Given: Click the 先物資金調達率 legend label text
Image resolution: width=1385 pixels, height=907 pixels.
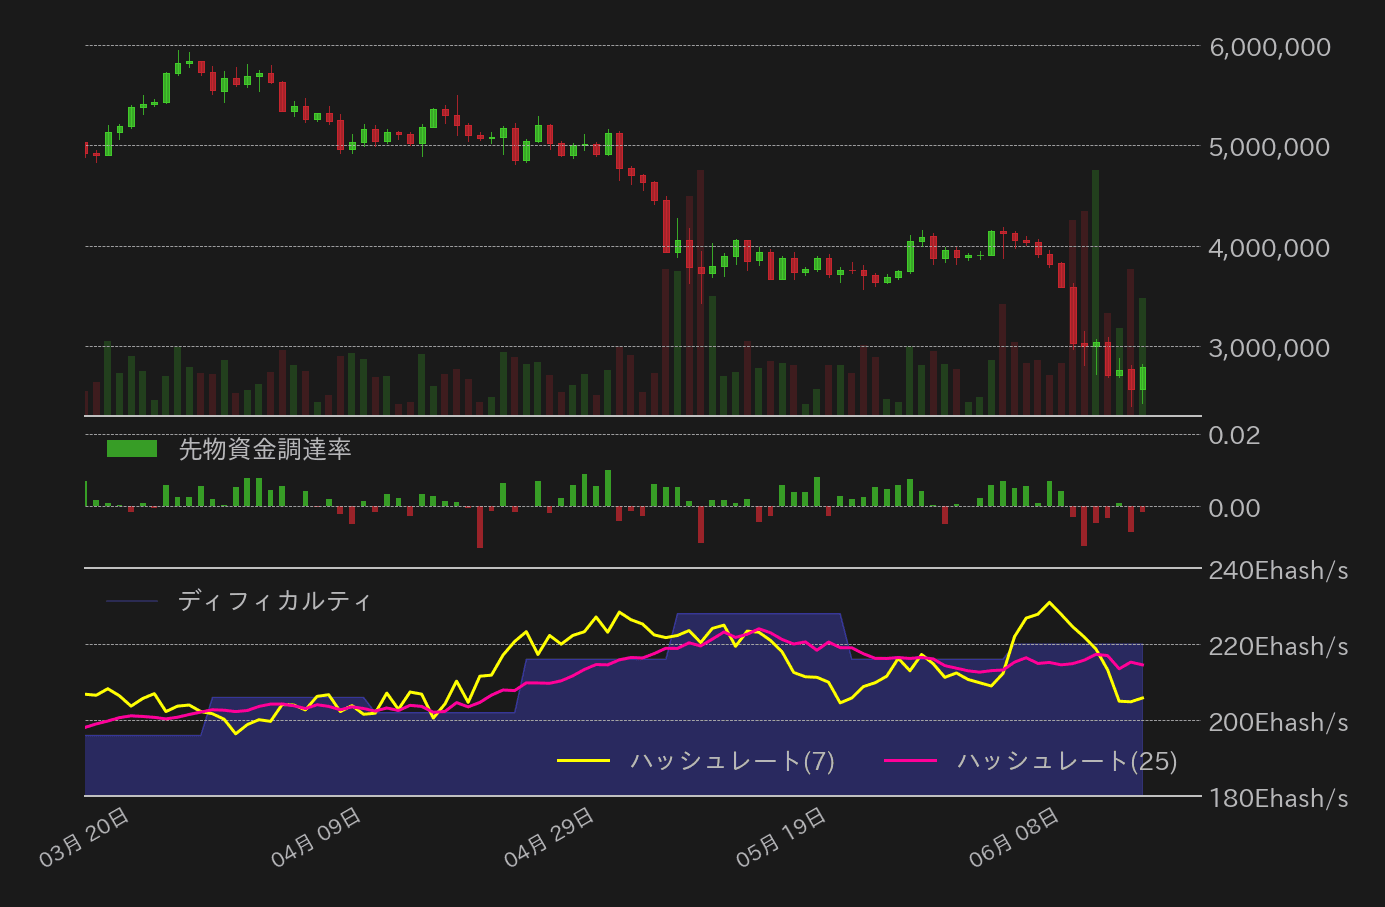Looking at the screenshot, I should coord(265,450).
